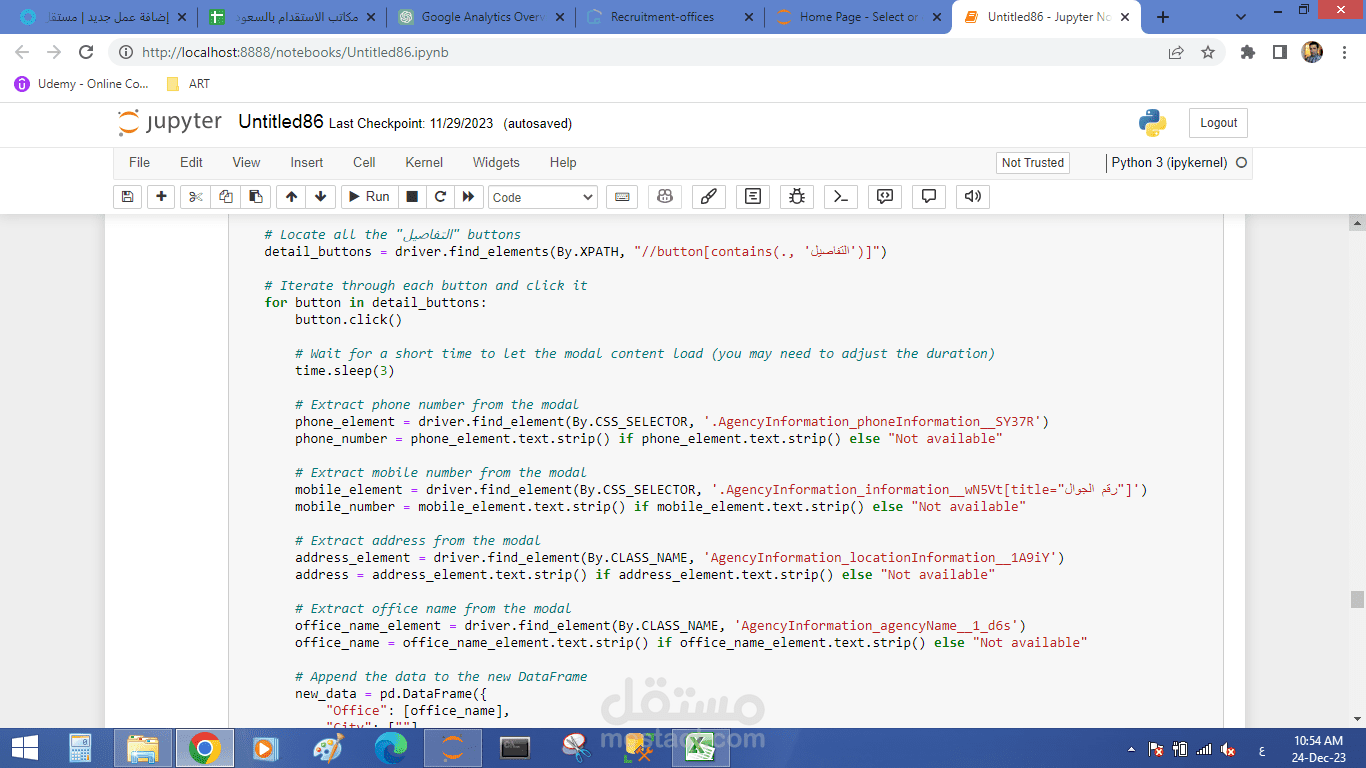Share this page via the share icon
The width and height of the screenshot is (1366, 768).
1176,52
